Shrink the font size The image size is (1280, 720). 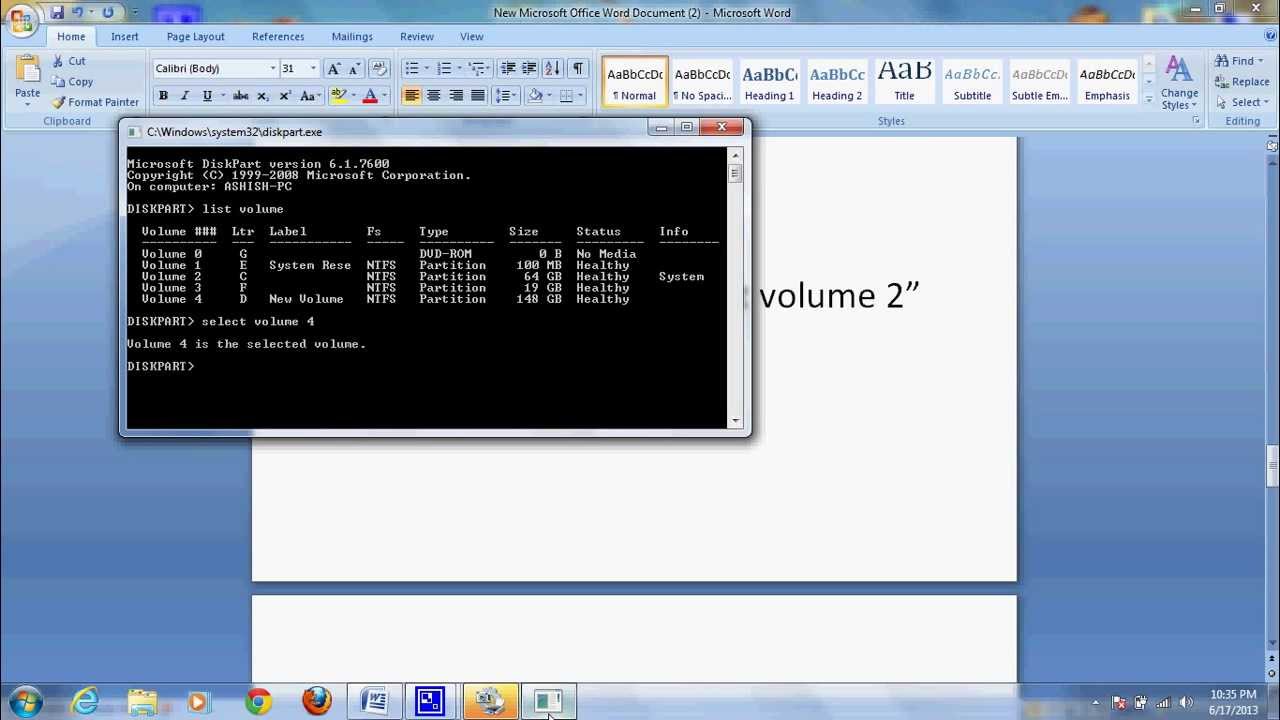click(353, 68)
